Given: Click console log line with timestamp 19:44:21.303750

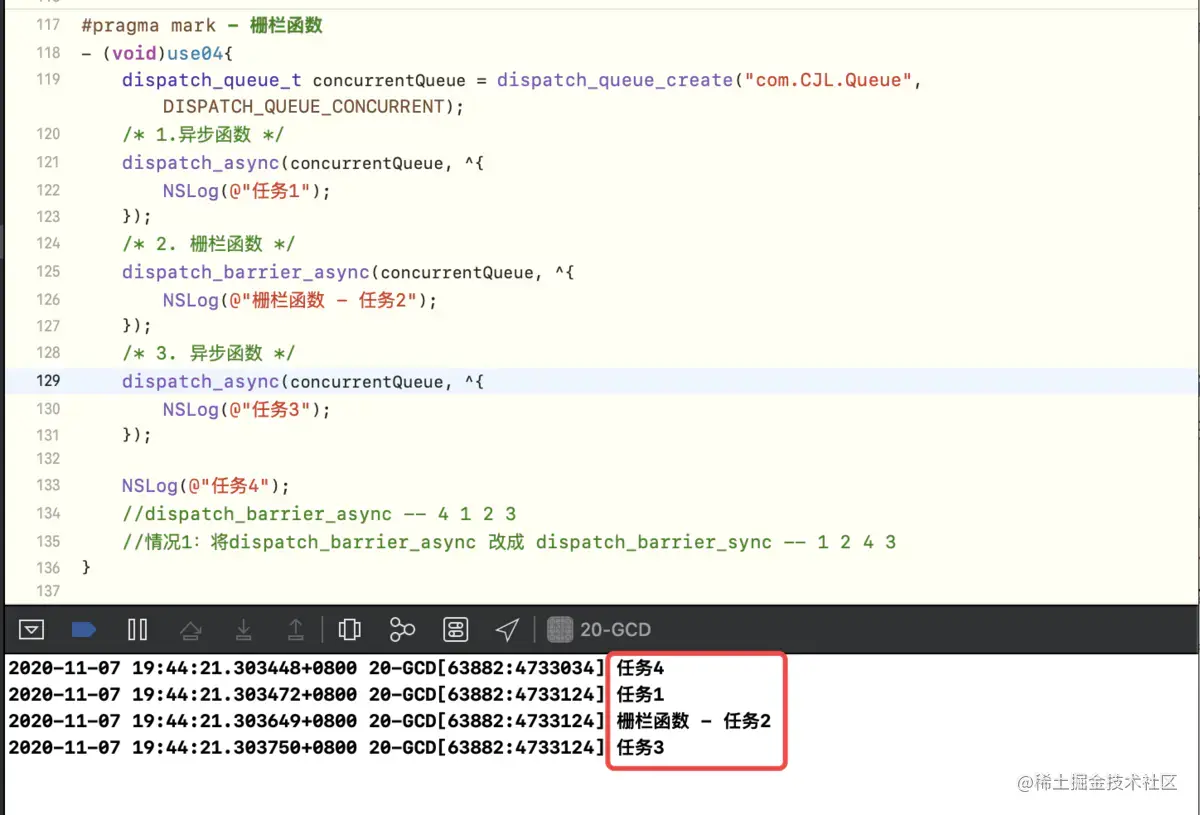Looking at the screenshot, I should pyautogui.click(x=336, y=747).
